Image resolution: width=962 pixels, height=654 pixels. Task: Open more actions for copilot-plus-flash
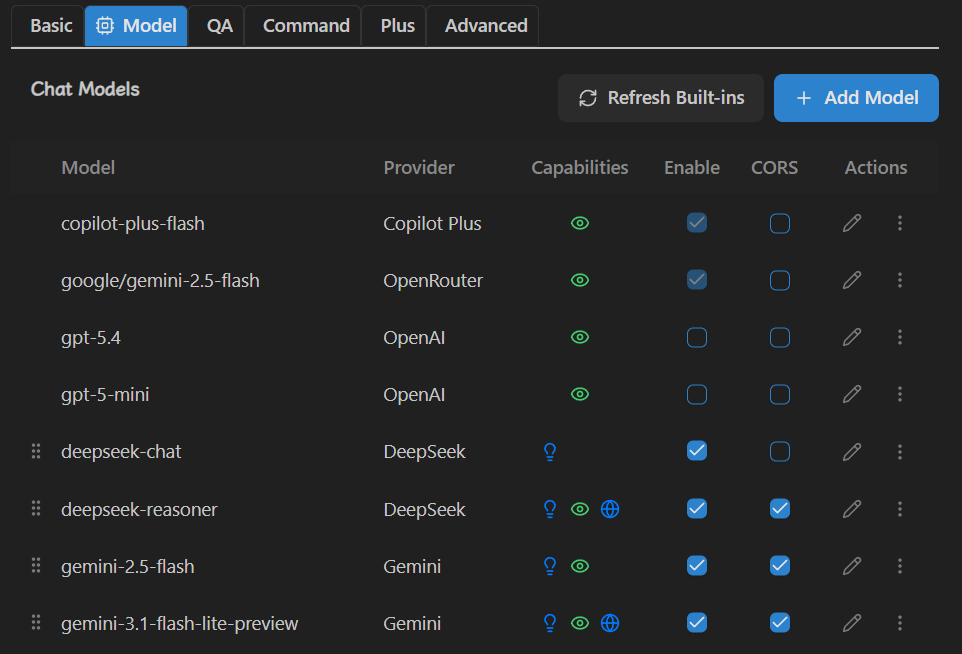(899, 223)
